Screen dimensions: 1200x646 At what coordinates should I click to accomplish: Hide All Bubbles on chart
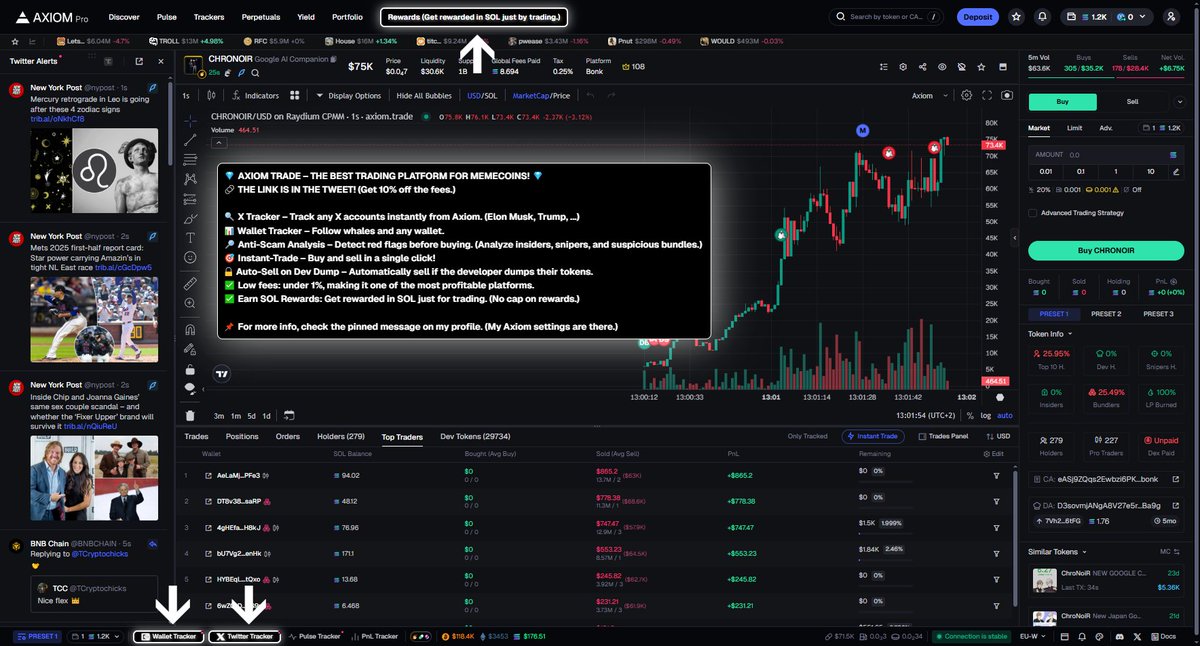pos(424,96)
